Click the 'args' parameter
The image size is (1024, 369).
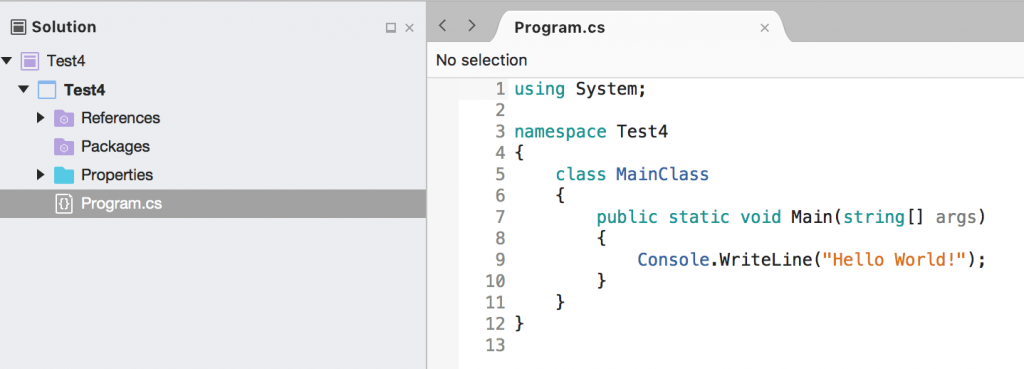[x=955, y=217]
